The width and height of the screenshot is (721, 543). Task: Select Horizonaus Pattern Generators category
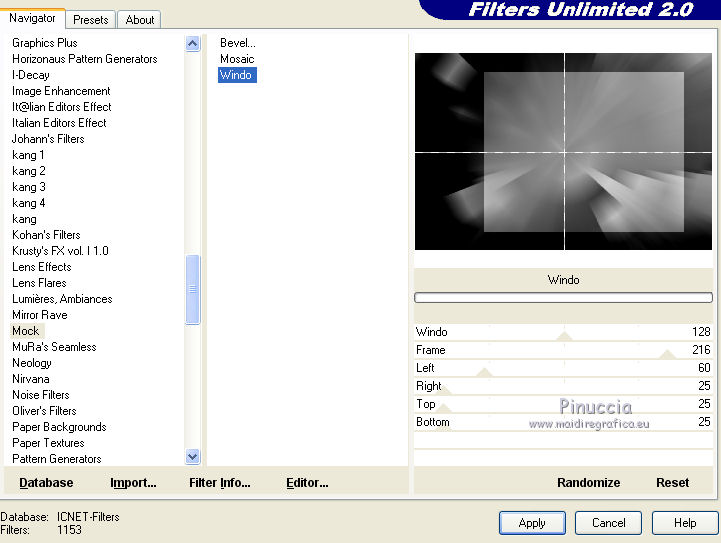click(x=85, y=59)
